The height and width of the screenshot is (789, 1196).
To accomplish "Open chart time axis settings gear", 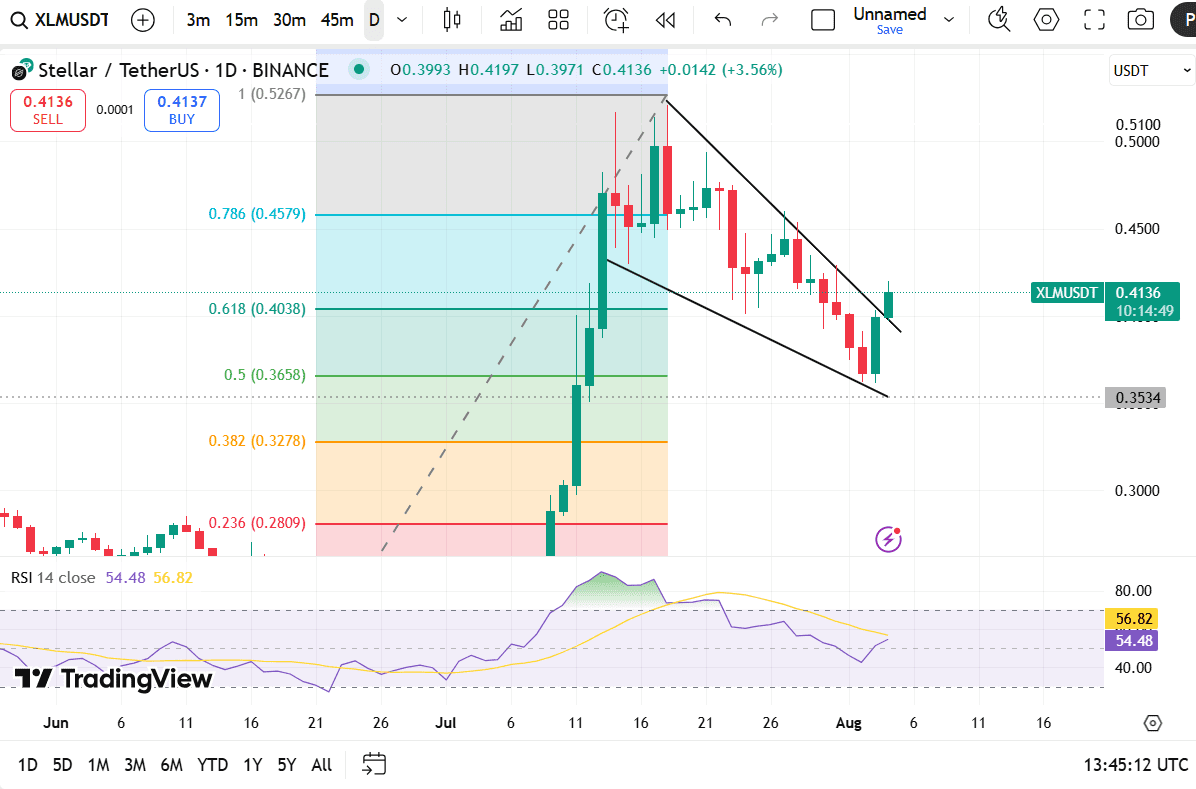I will [1153, 723].
